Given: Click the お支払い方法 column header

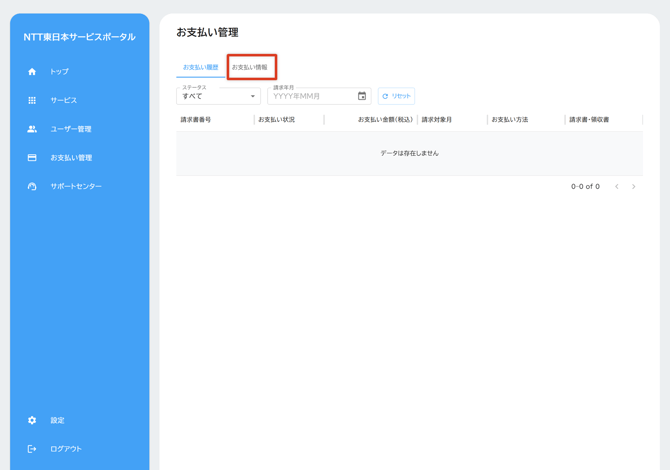Looking at the screenshot, I should click(x=510, y=120).
